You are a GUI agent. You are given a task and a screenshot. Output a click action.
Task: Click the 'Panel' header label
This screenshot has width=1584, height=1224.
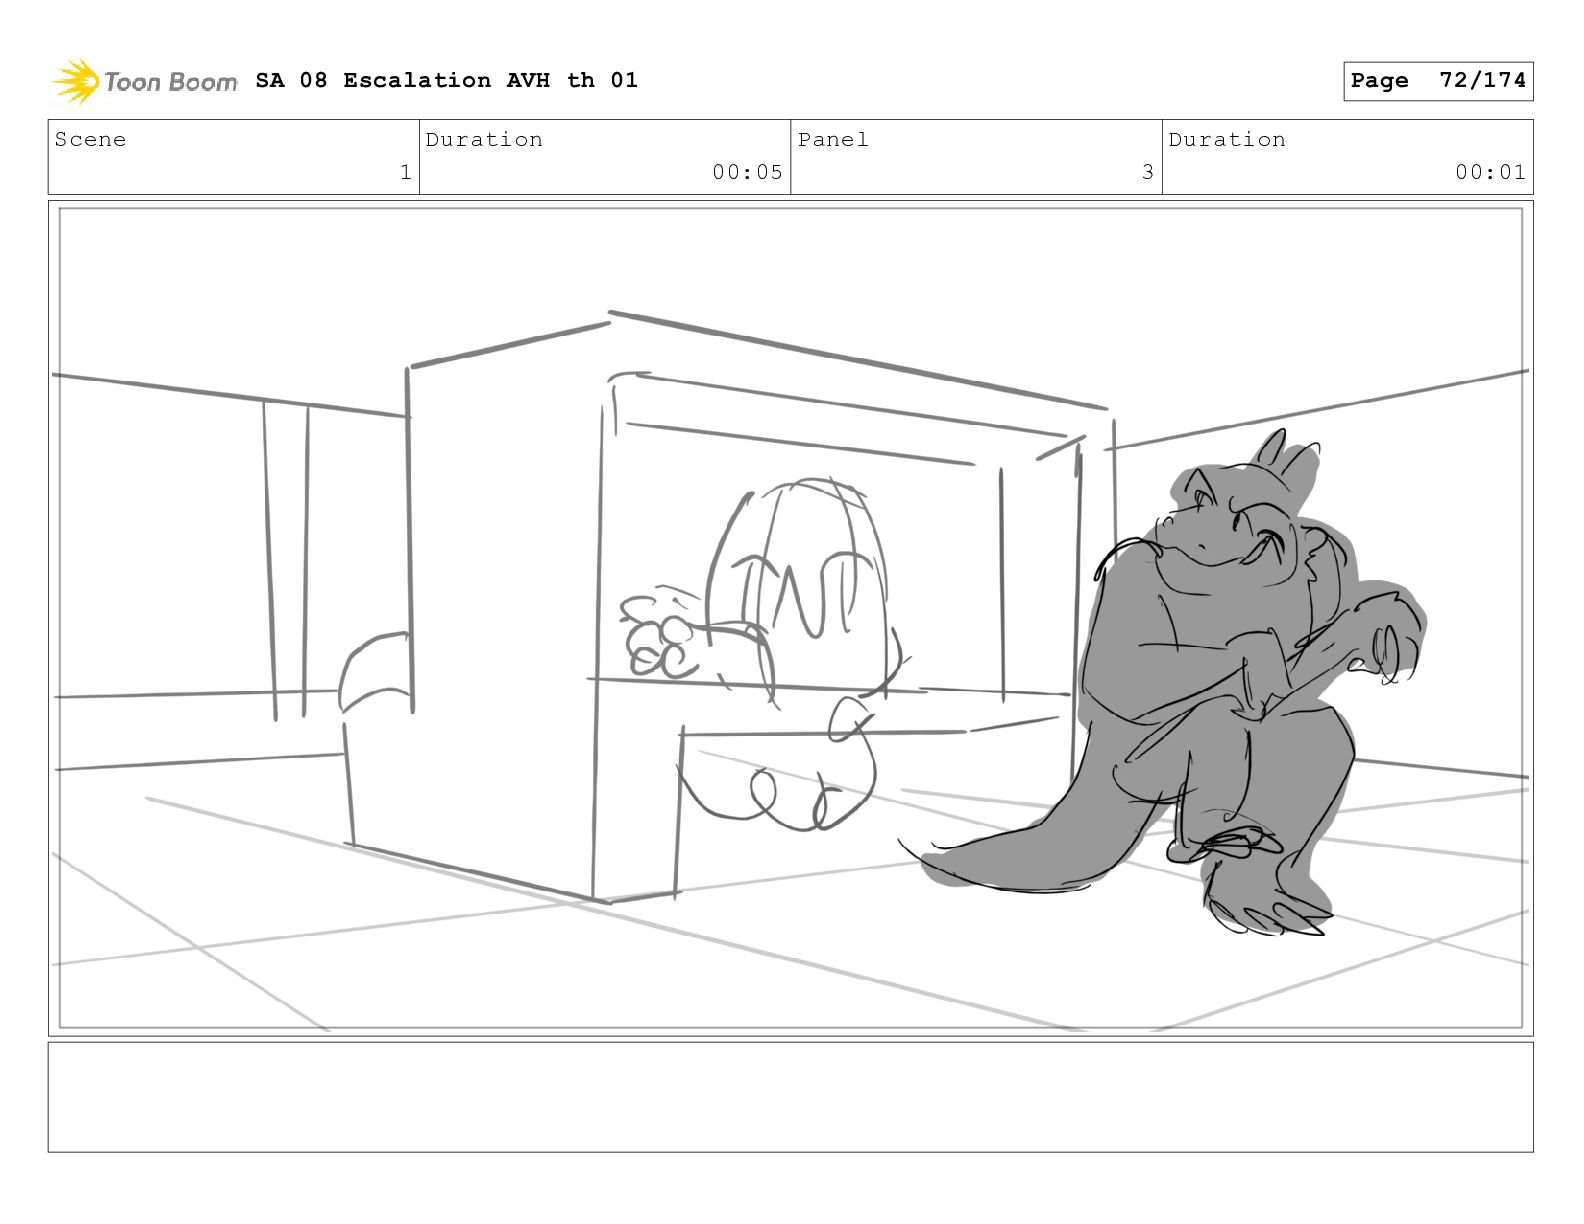[x=833, y=140]
